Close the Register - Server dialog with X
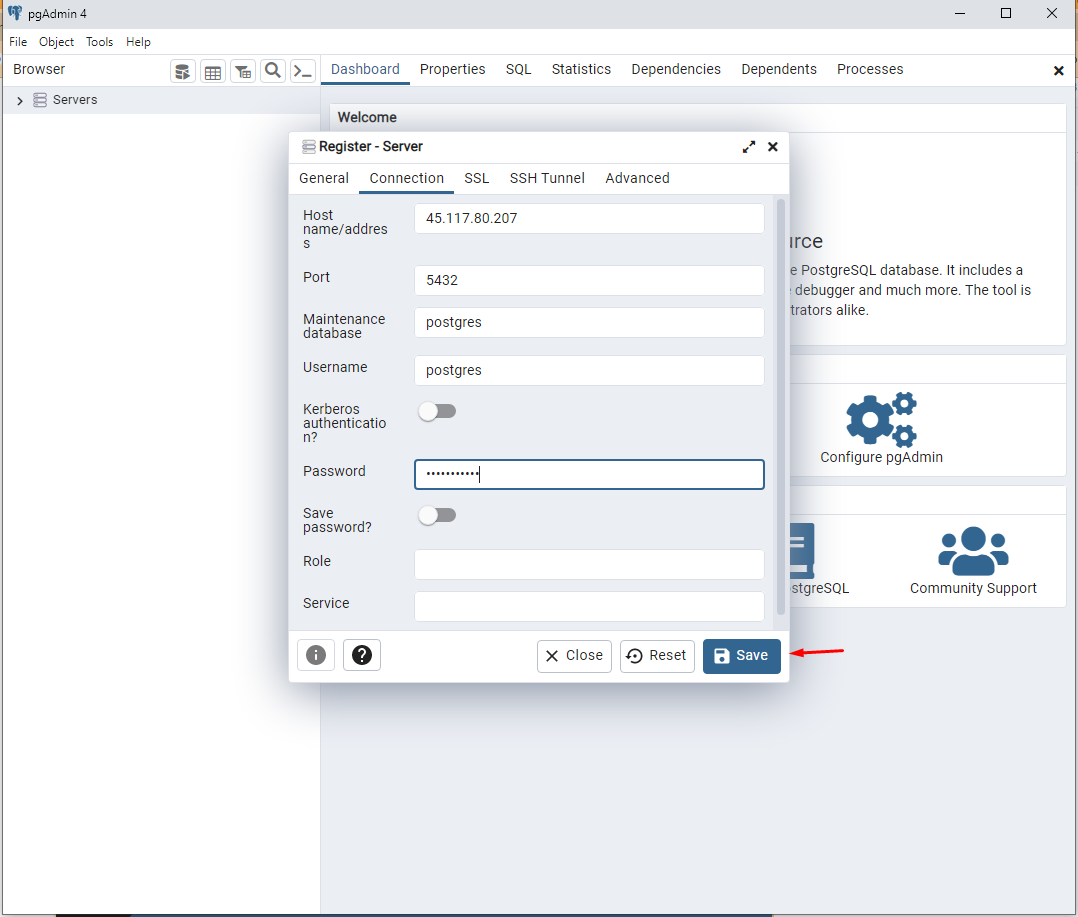1078x917 pixels. 773,147
